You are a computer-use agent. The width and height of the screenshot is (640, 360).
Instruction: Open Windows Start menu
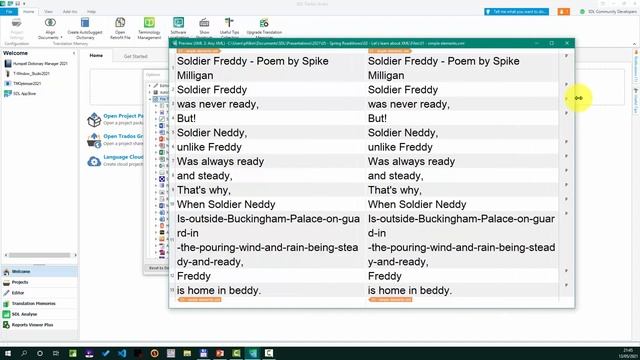[x=7, y=353]
